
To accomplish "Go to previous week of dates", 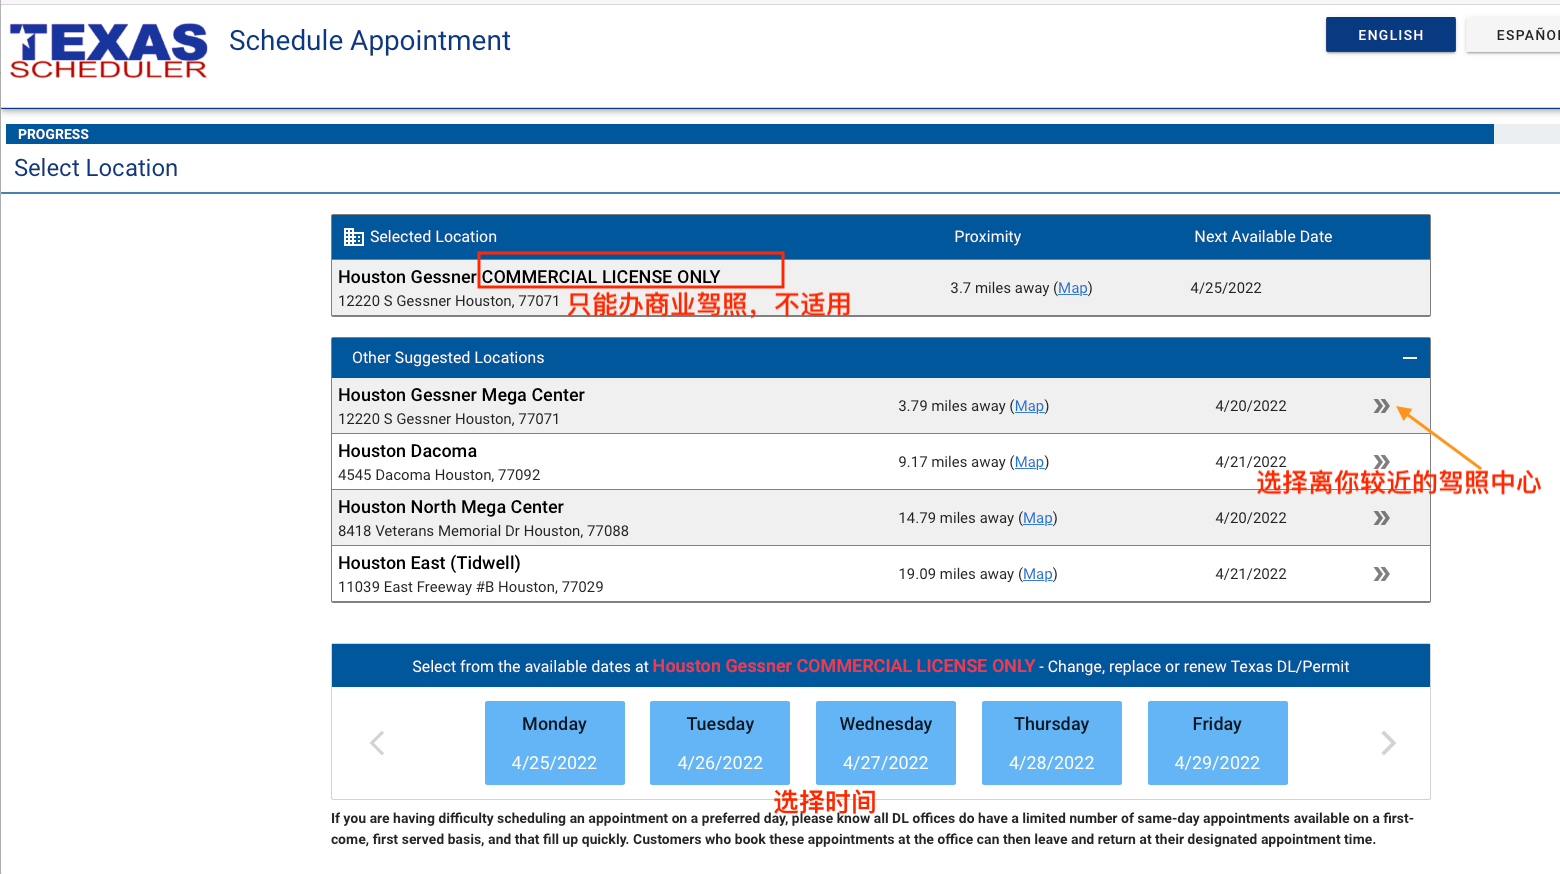I will click(x=377, y=743).
